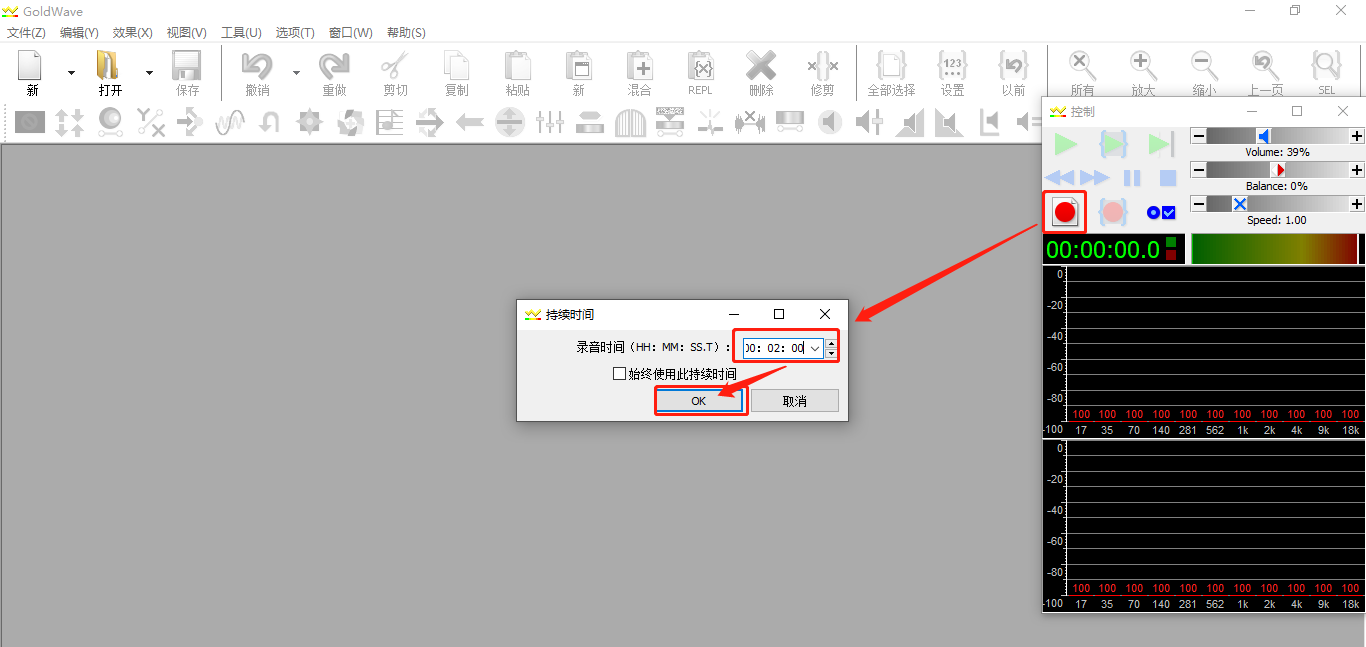1366x647 pixels.
Task: Zoom in with the 放大 magnifier icon
Action: click(x=1143, y=74)
